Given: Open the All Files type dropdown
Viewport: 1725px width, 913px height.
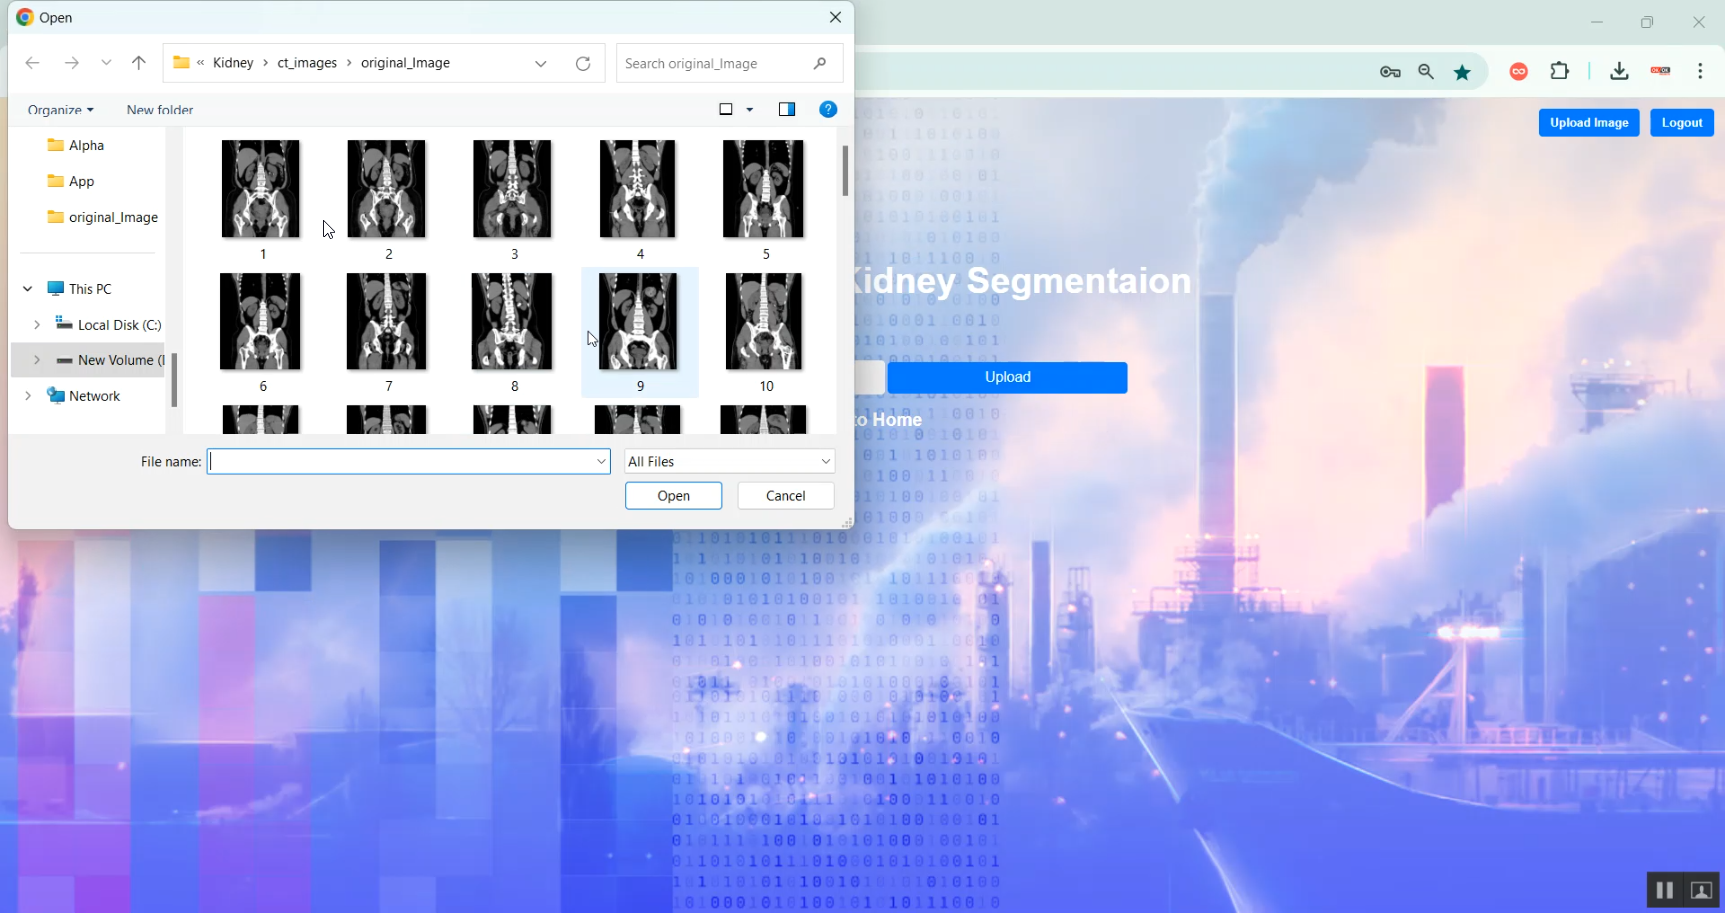Looking at the screenshot, I should [x=730, y=461].
